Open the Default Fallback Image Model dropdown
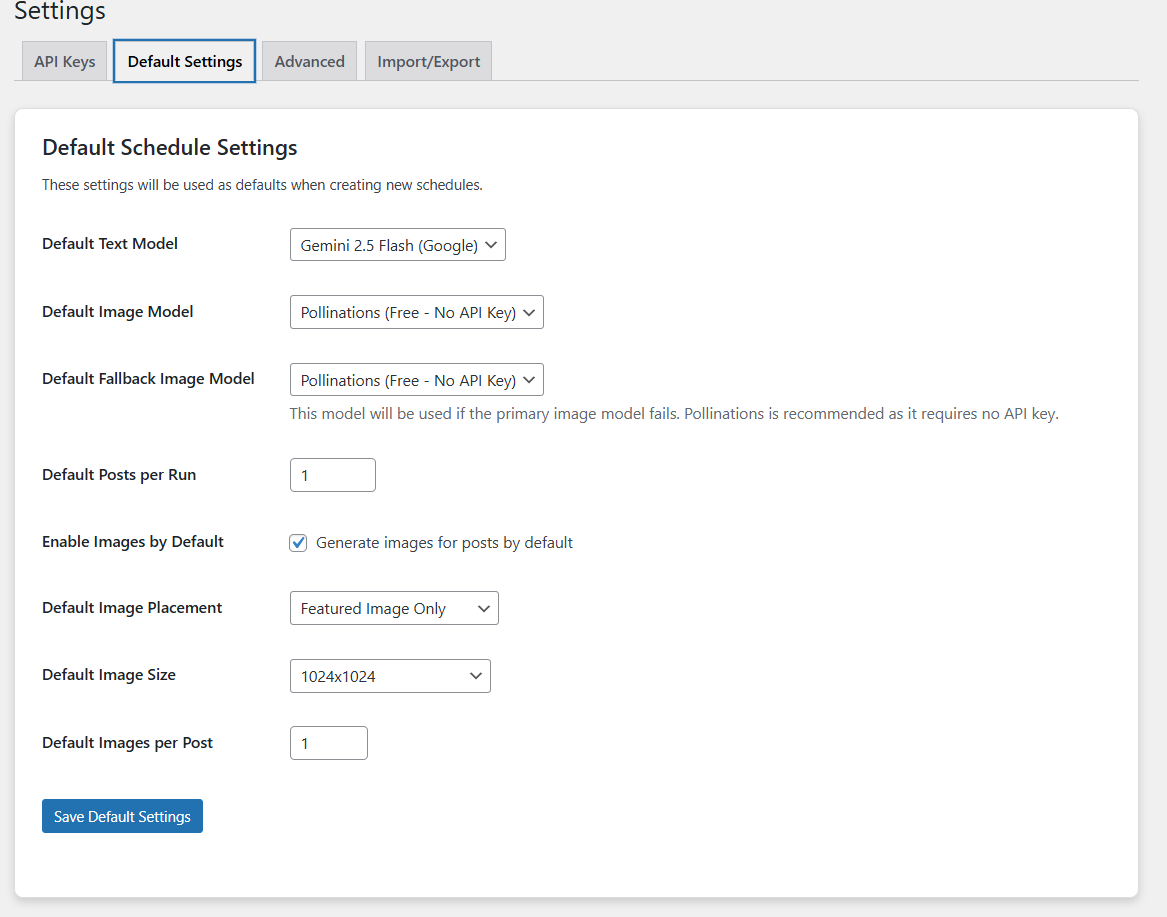 pyautogui.click(x=416, y=380)
